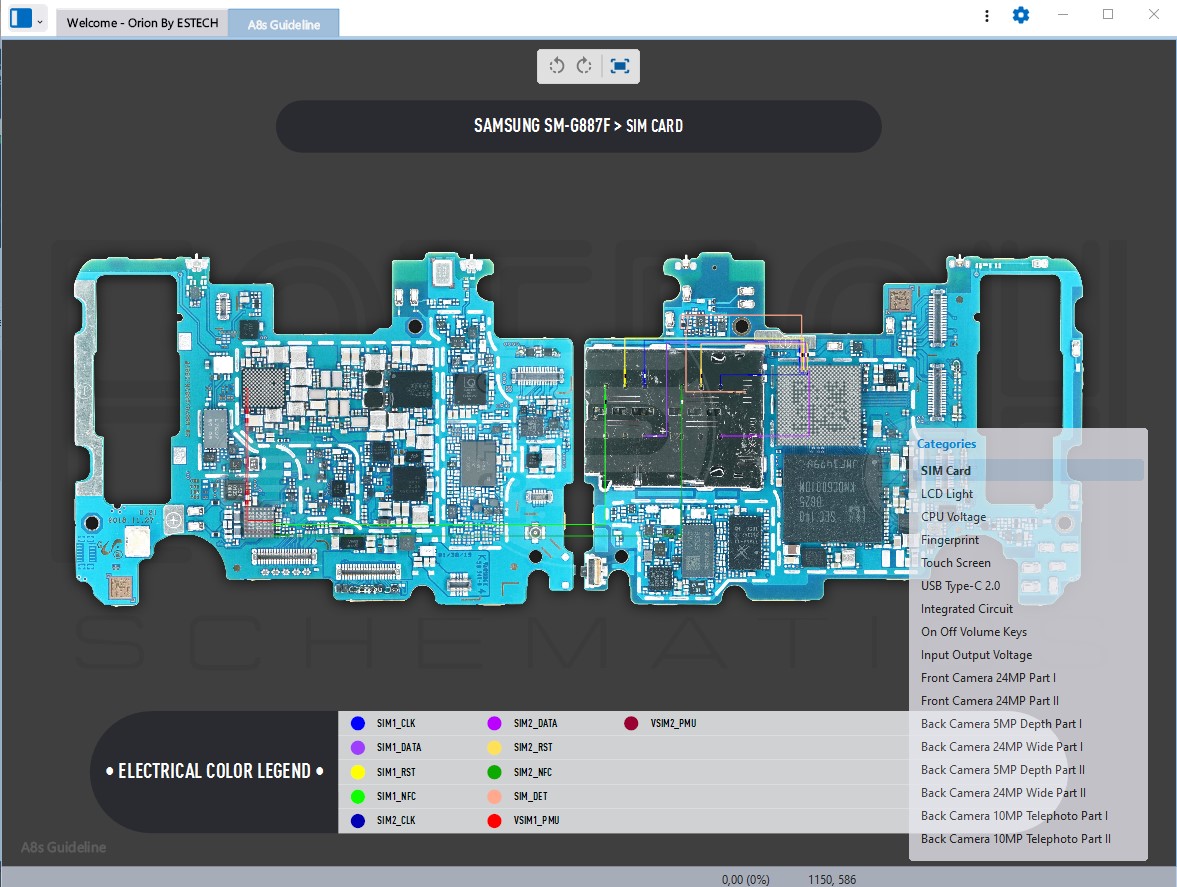Expand the dropdown arrow beside sidebar icon

pos(41,22)
